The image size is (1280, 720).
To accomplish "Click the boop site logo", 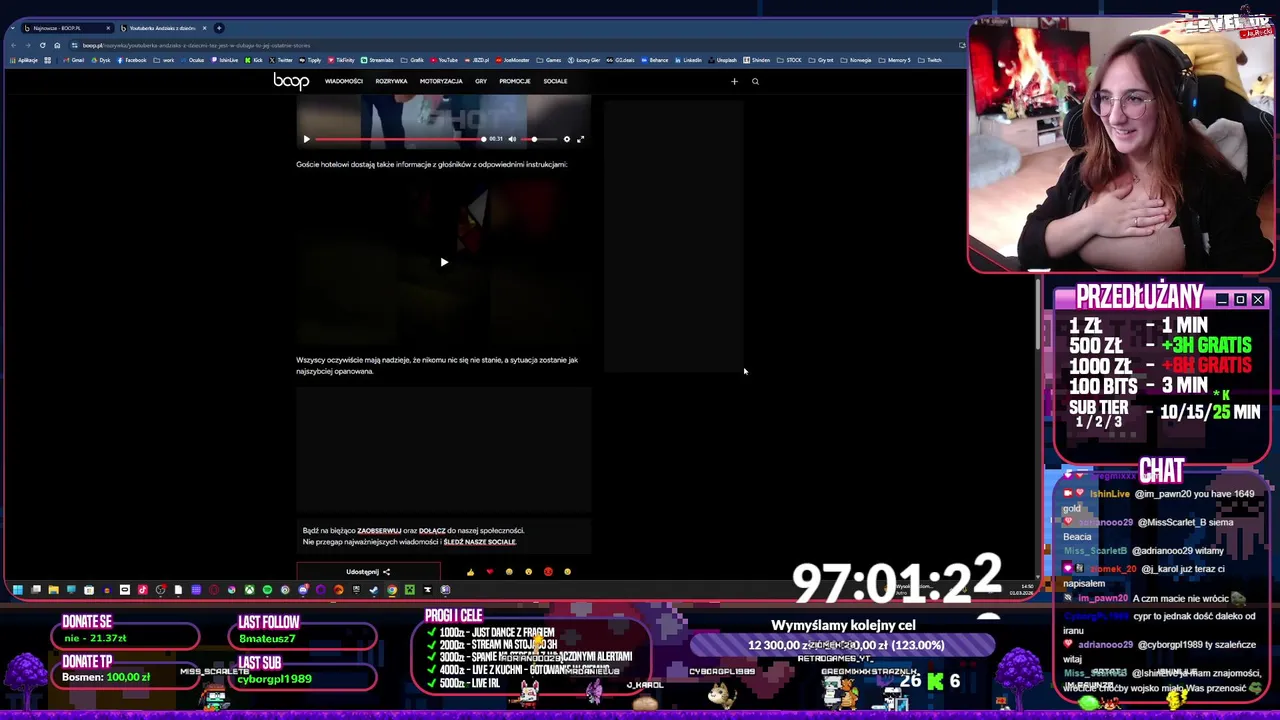I will [x=291, y=81].
